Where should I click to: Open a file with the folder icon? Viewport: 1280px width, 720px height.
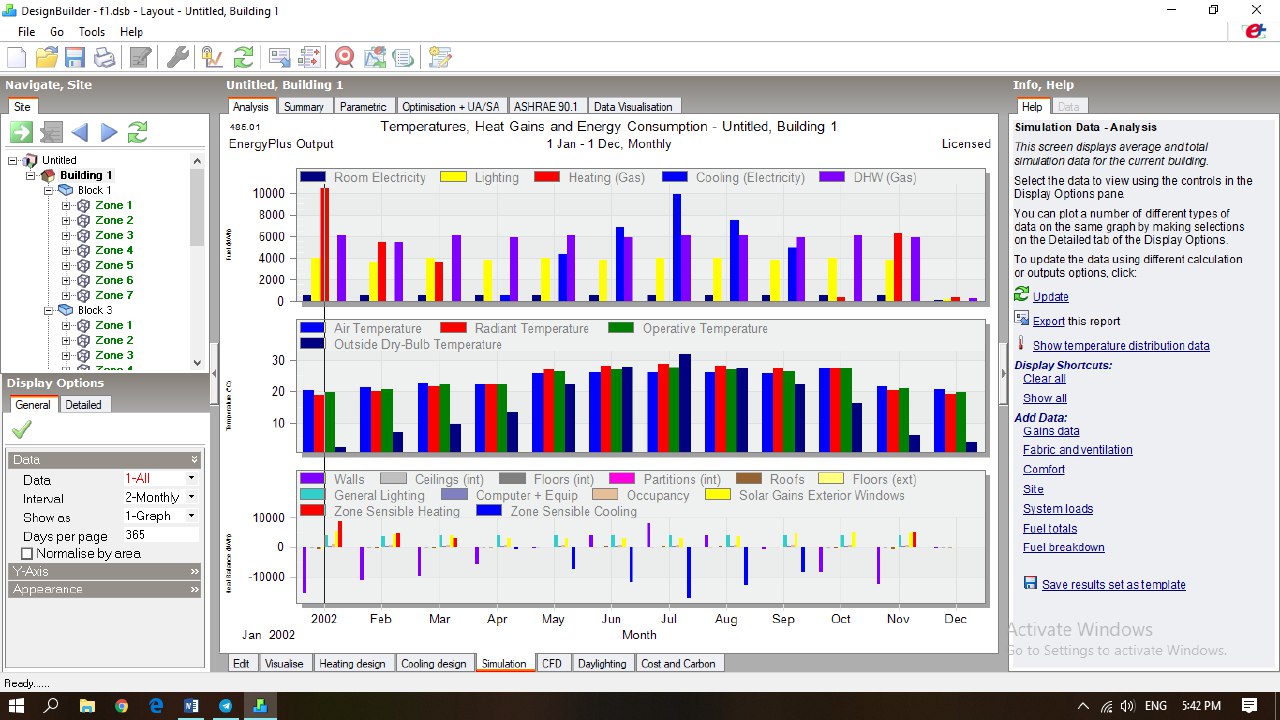[47, 57]
